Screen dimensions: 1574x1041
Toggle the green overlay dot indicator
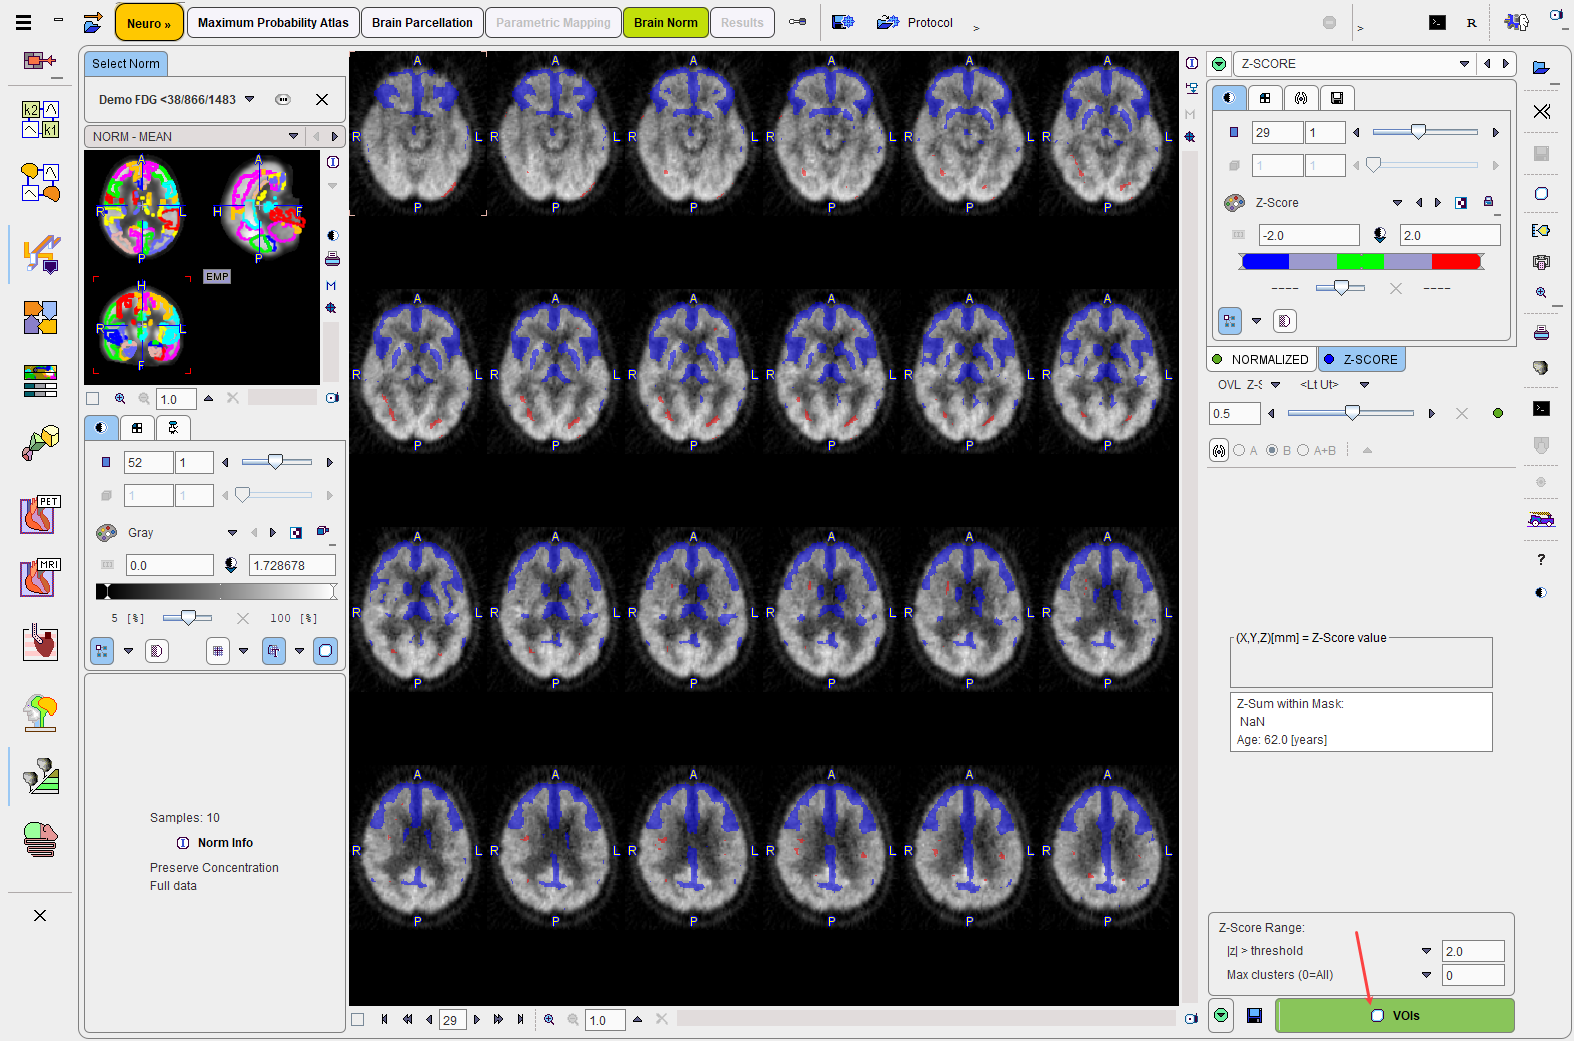coord(1497,413)
